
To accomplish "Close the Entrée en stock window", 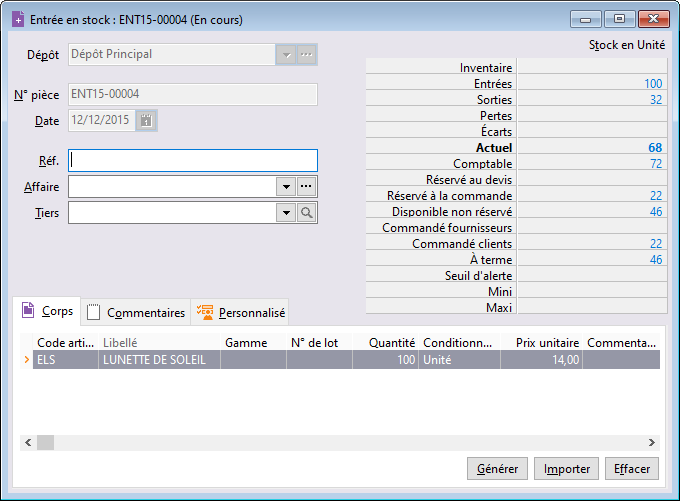I will coord(653,20).
